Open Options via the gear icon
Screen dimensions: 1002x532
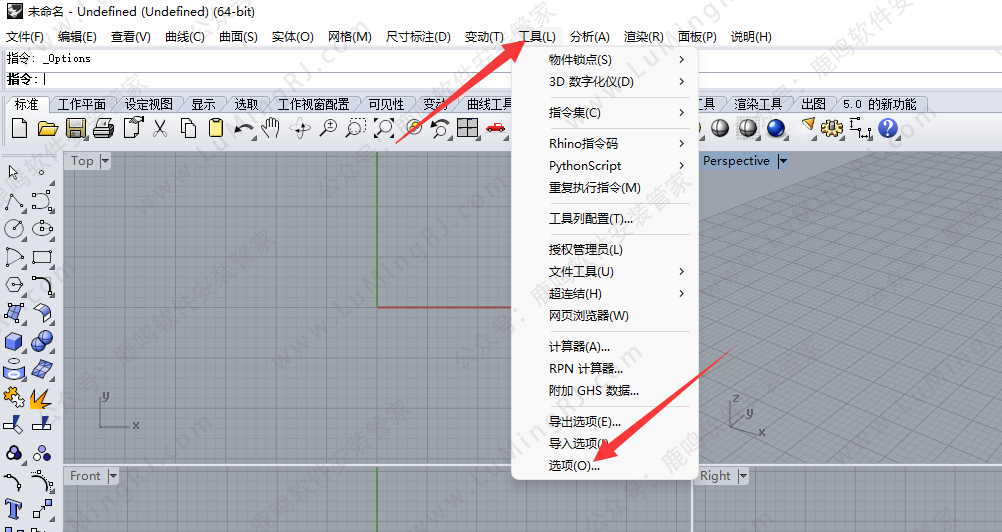(x=832, y=128)
